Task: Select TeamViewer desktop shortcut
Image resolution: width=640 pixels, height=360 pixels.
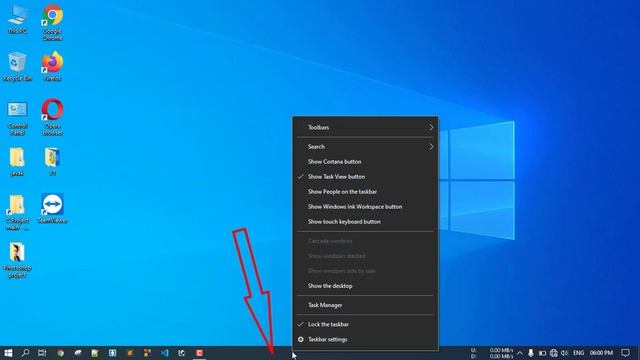Action: point(52,209)
